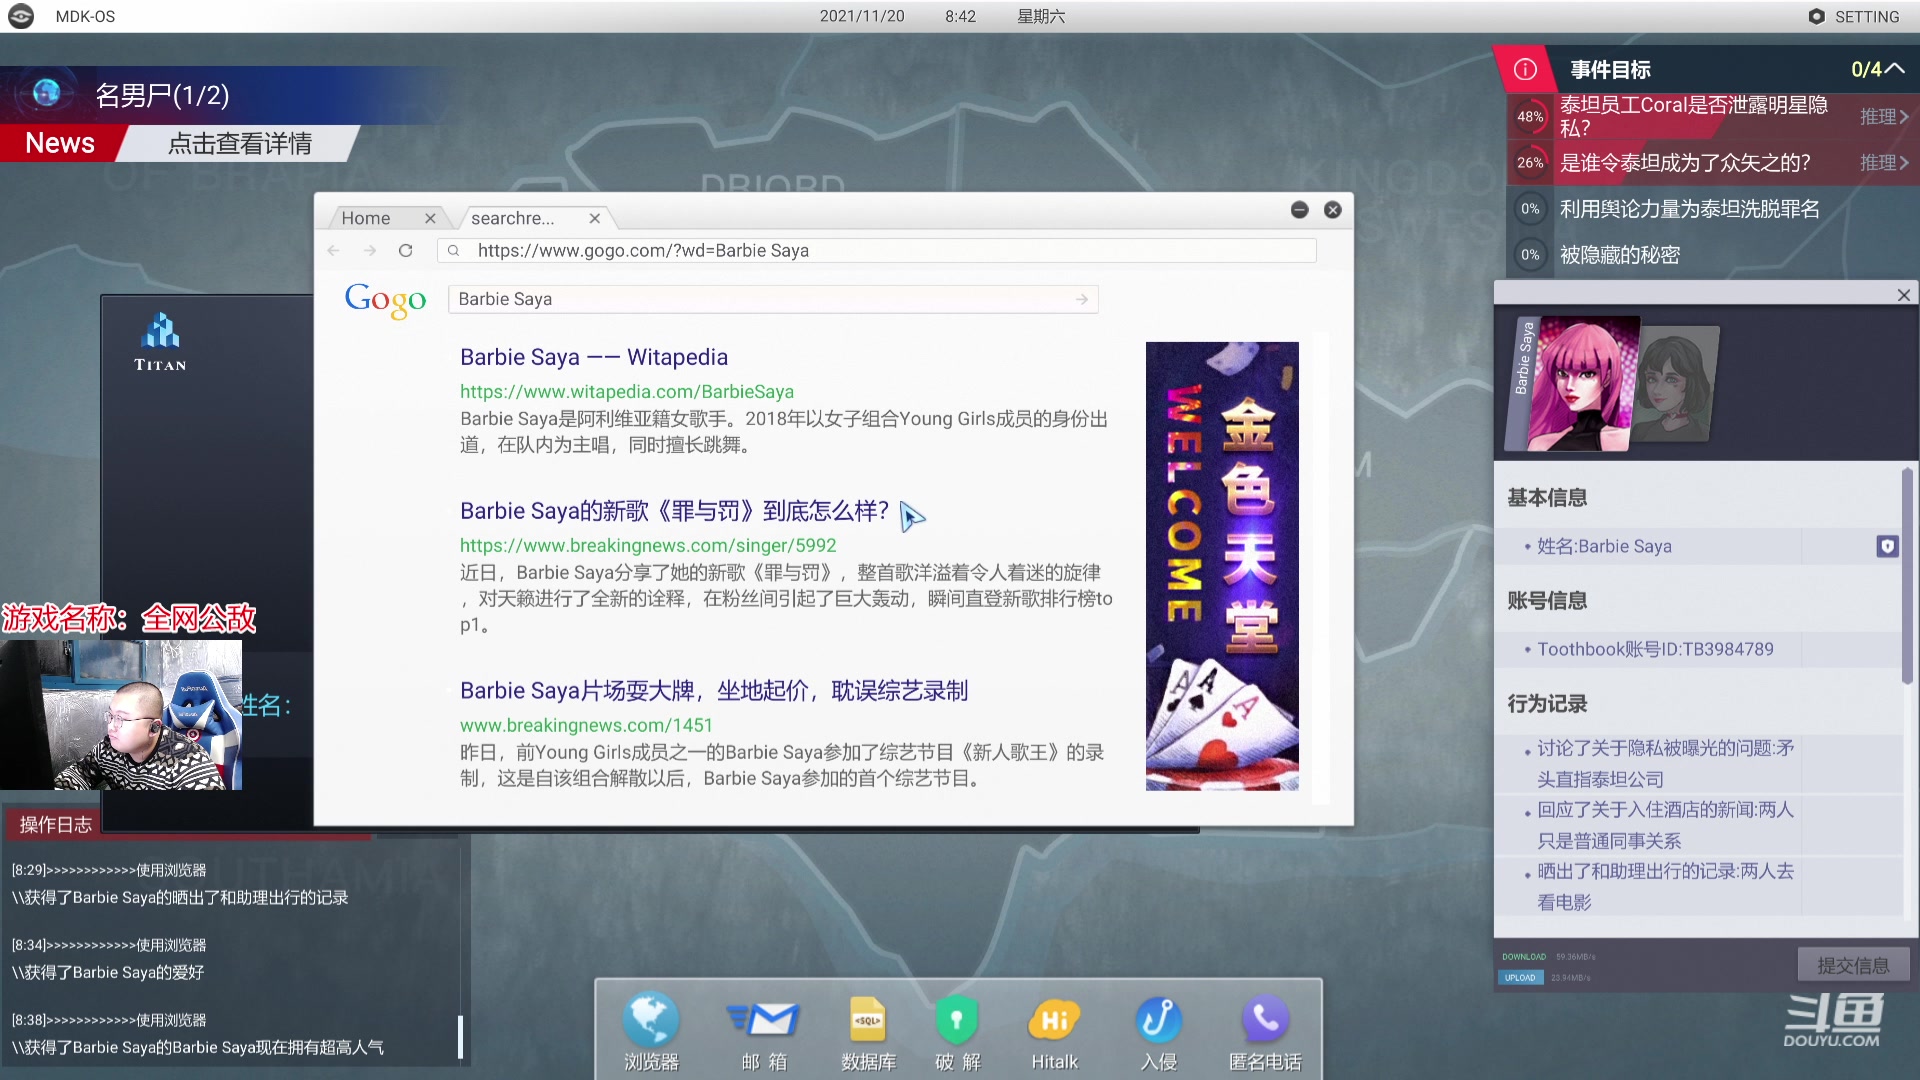1920x1080 pixels.
Task: Click the News globe icon
Action: click(x=46, y=93)
